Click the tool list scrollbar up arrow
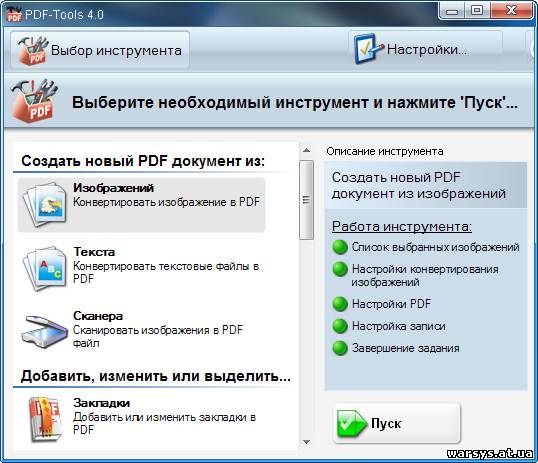 306,150
